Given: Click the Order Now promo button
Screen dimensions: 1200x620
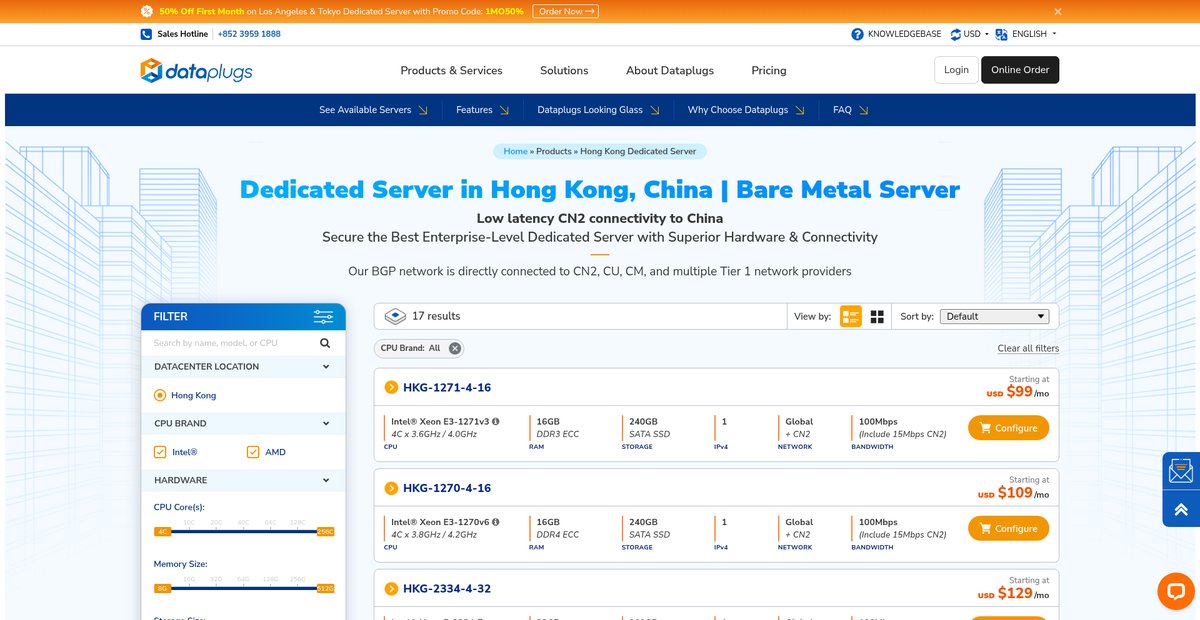Looking at the screenshot, I should point(565,11).
